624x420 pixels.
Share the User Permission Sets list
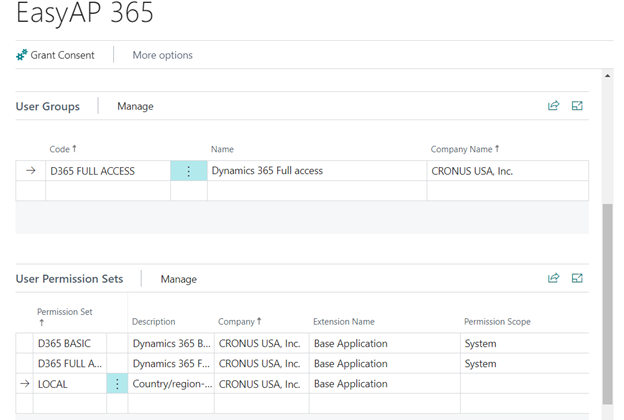point(554,278)
